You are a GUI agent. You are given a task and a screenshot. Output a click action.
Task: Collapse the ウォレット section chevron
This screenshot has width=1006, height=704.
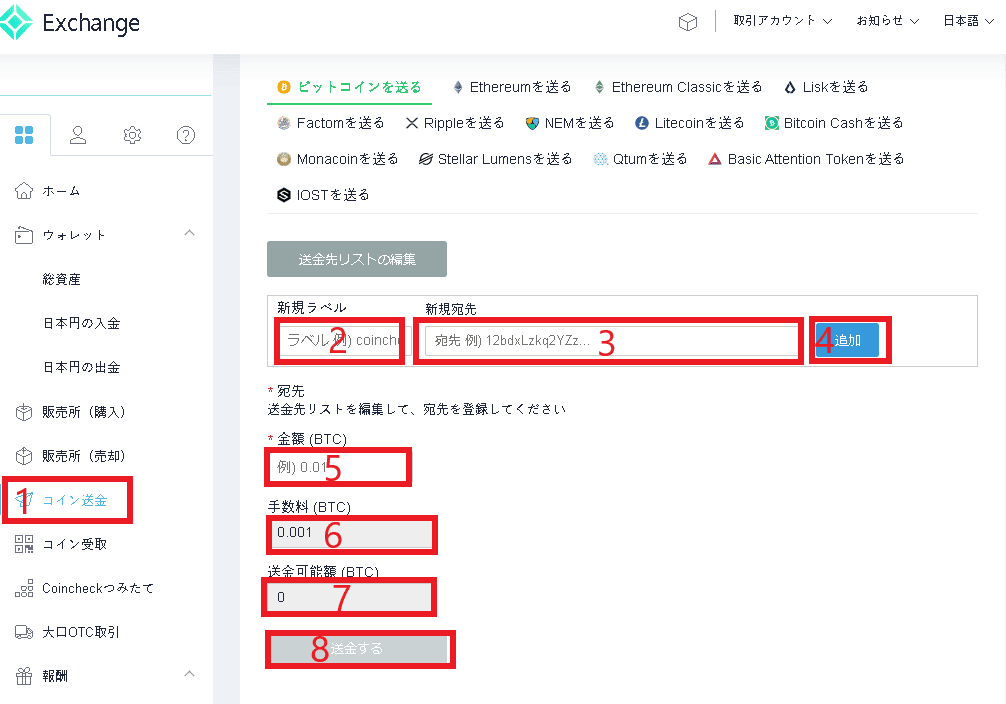coord(189,233)
